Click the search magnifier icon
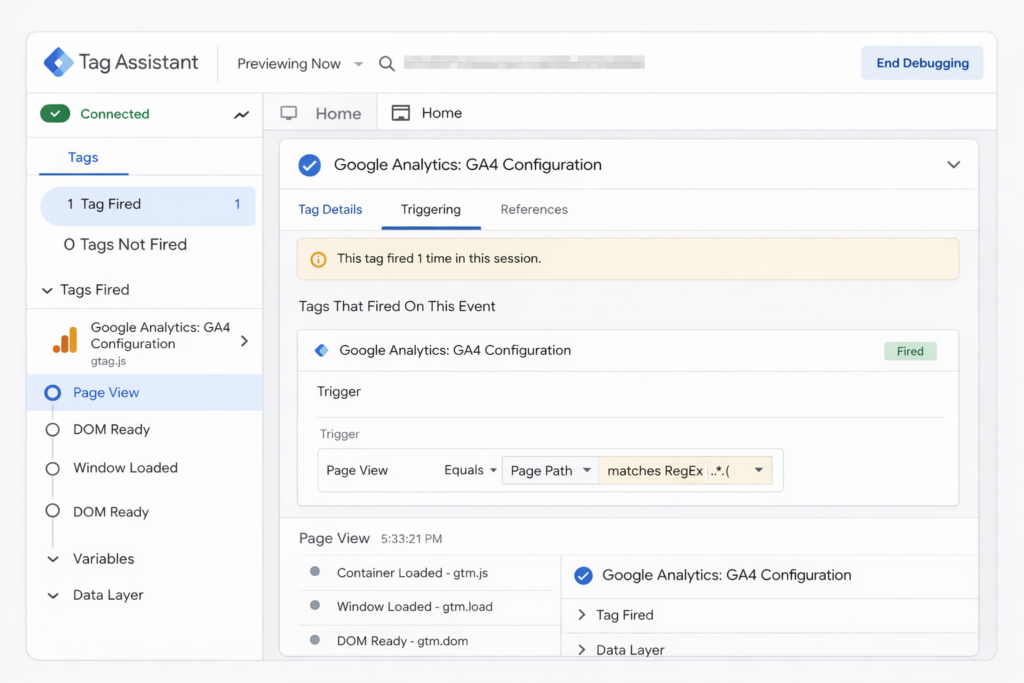 pos(387,63)
